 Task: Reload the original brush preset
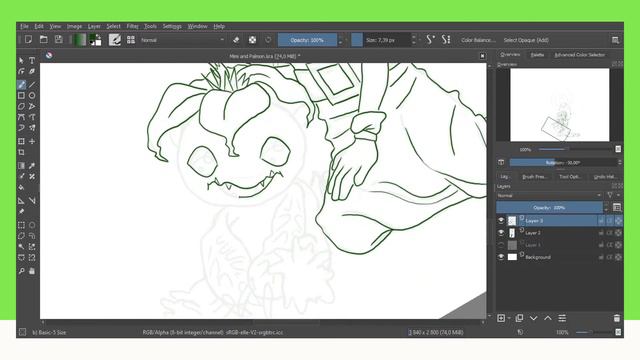click(x=268, y=40)
